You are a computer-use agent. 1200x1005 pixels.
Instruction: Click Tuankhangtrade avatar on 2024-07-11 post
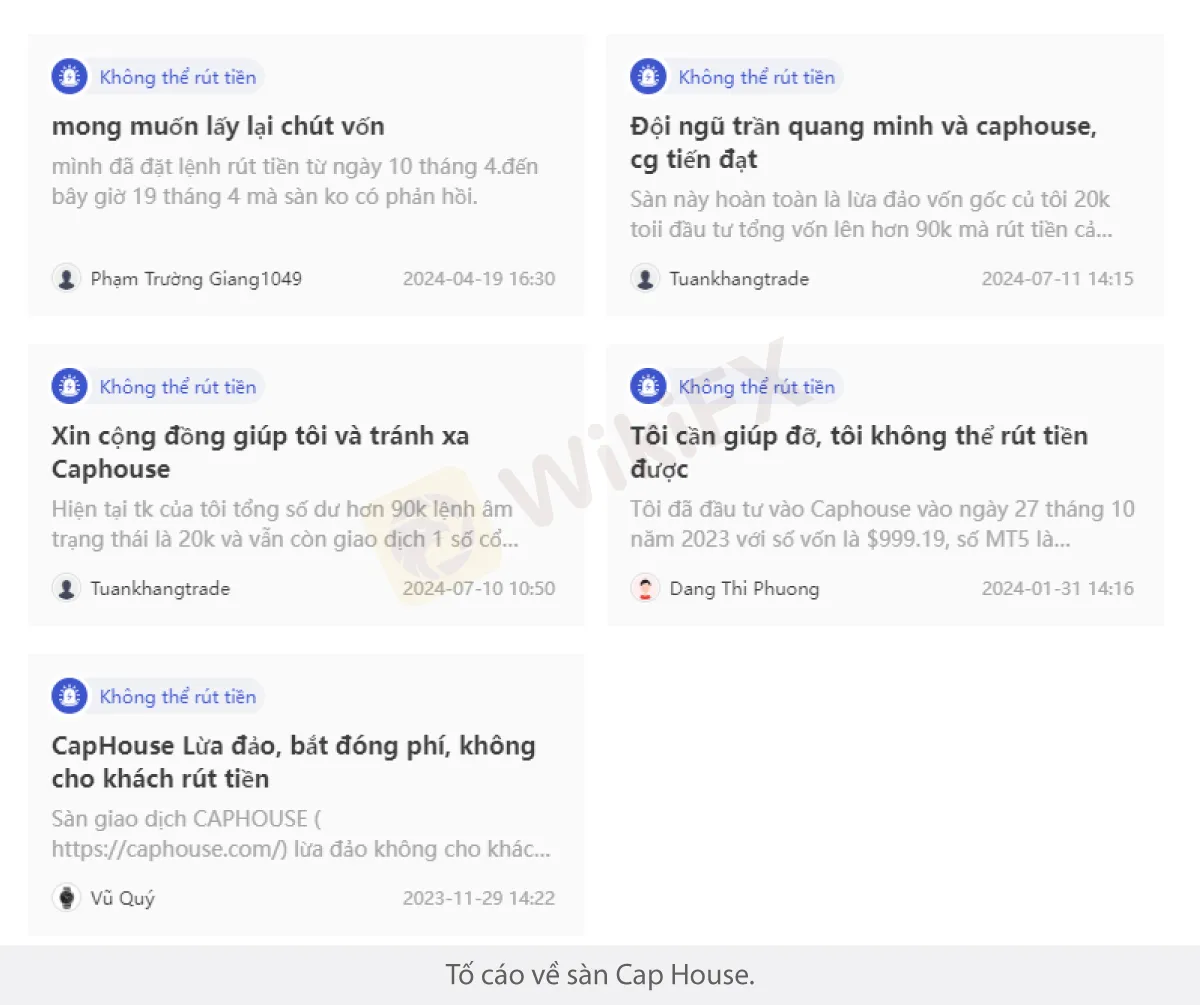click(x=645, y=278)
